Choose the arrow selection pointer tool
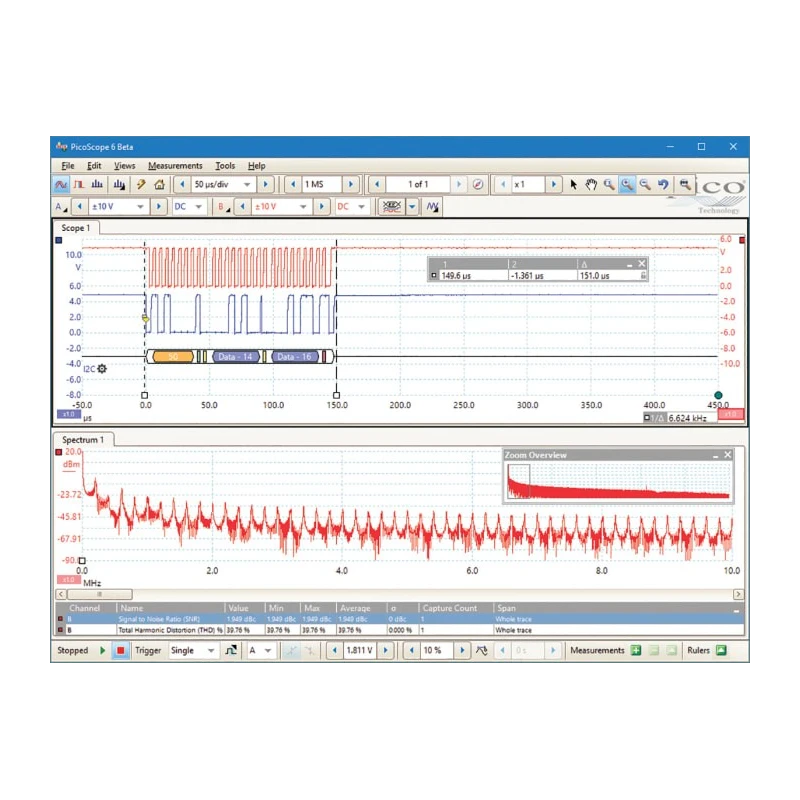This screenshot has height=800, width=800. pos(573,185)
